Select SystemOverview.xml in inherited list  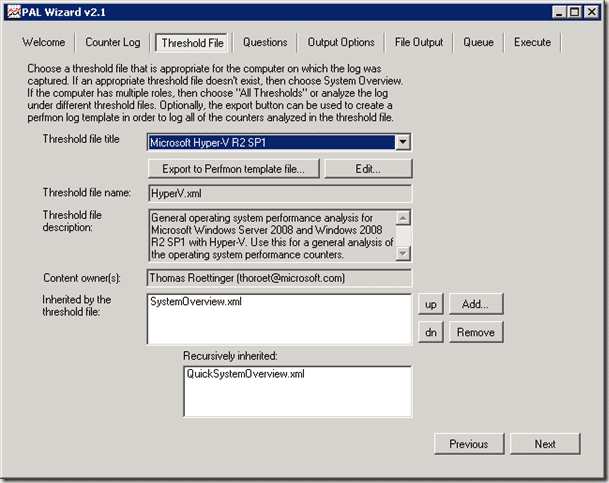tap(196, 301)
